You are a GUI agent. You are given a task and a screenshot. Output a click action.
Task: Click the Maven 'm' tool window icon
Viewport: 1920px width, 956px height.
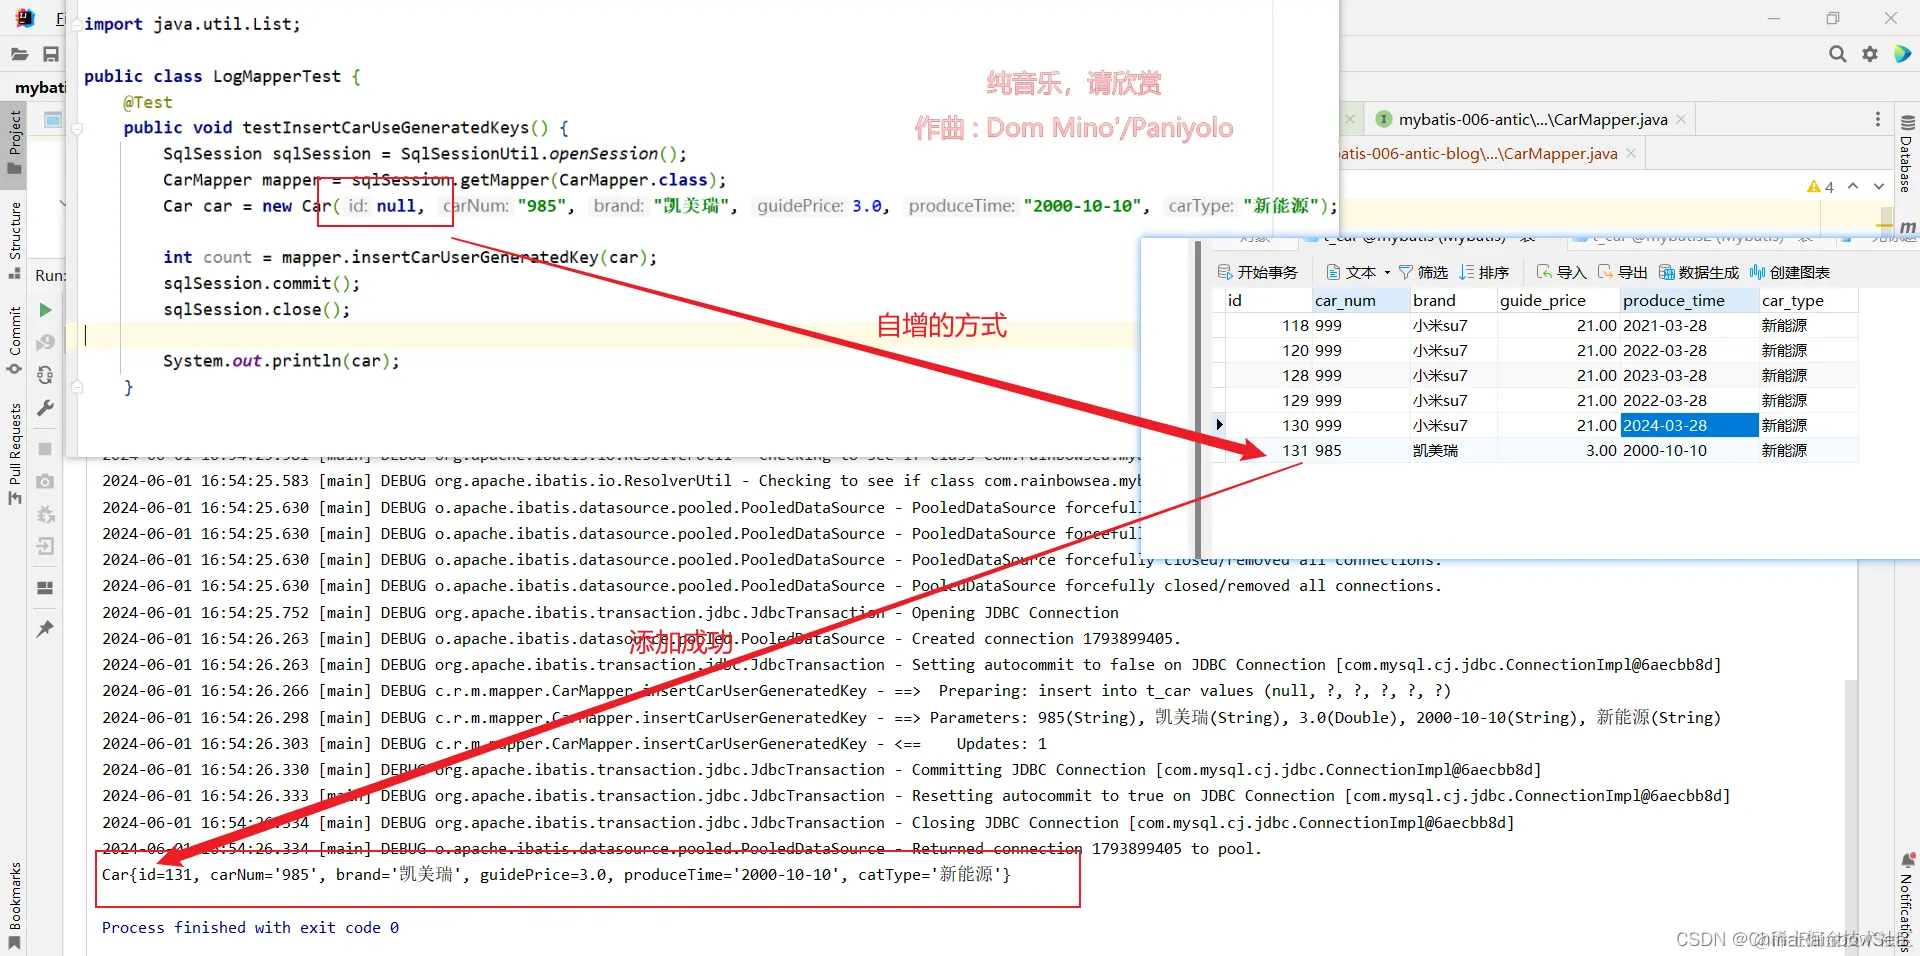coord(1907,227)
